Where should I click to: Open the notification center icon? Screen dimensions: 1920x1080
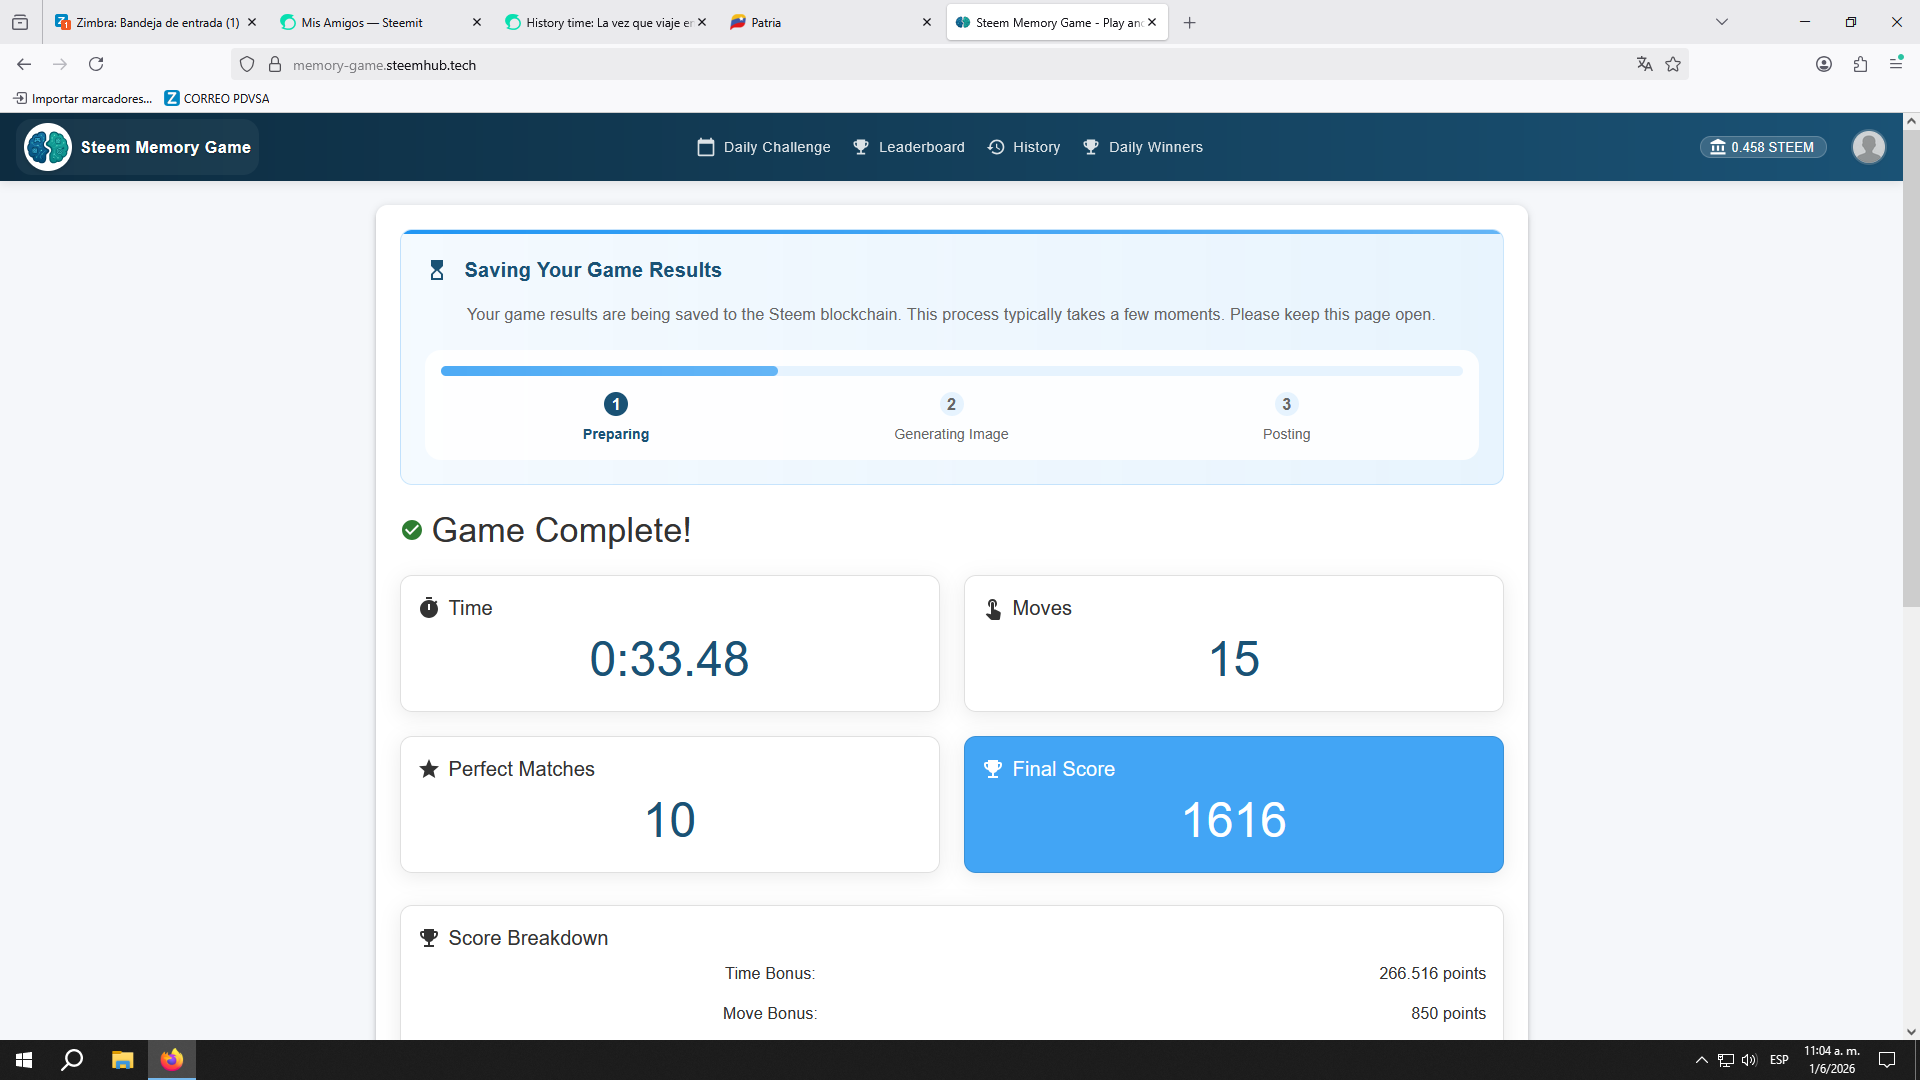click(1887, 1060)
